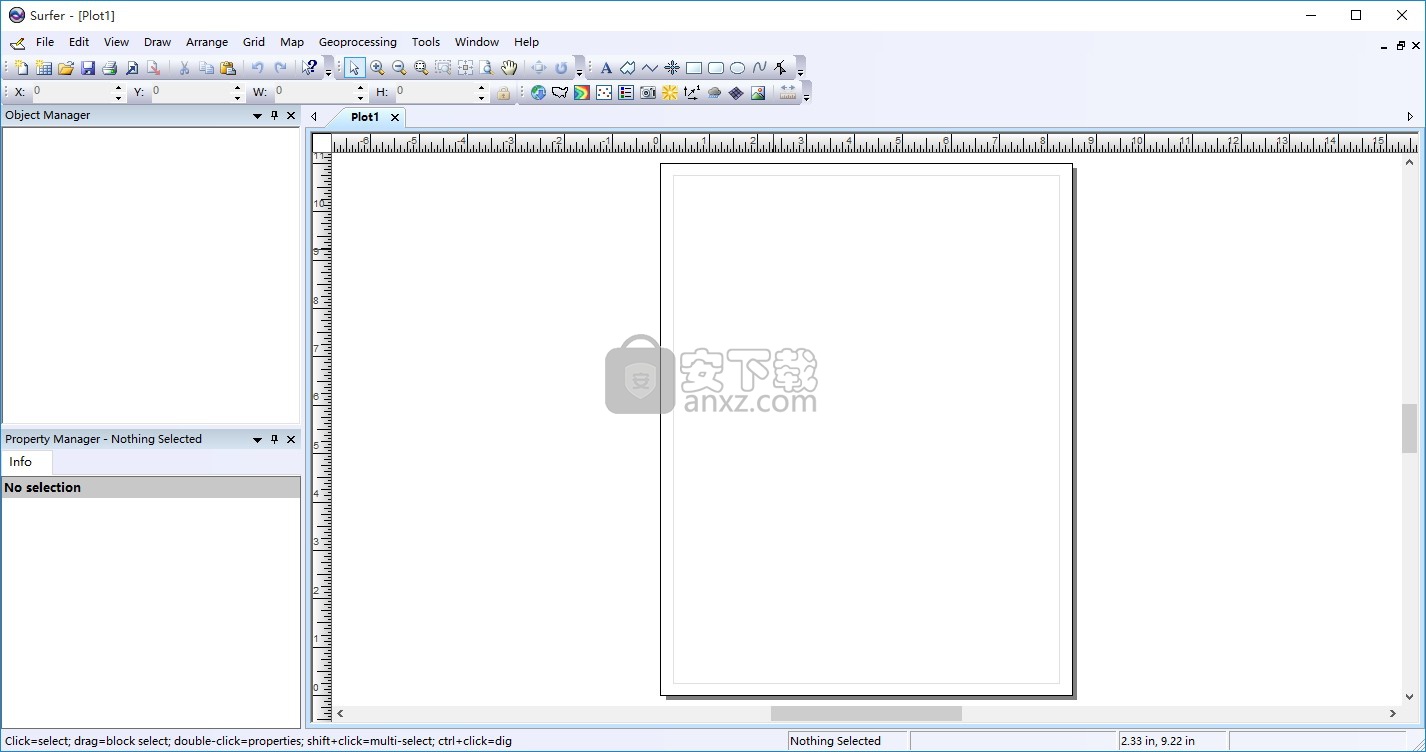Image resolution: width=1426 pixels, height=752 pixels.
Task: Print the plot document
Action: point(110,68)
